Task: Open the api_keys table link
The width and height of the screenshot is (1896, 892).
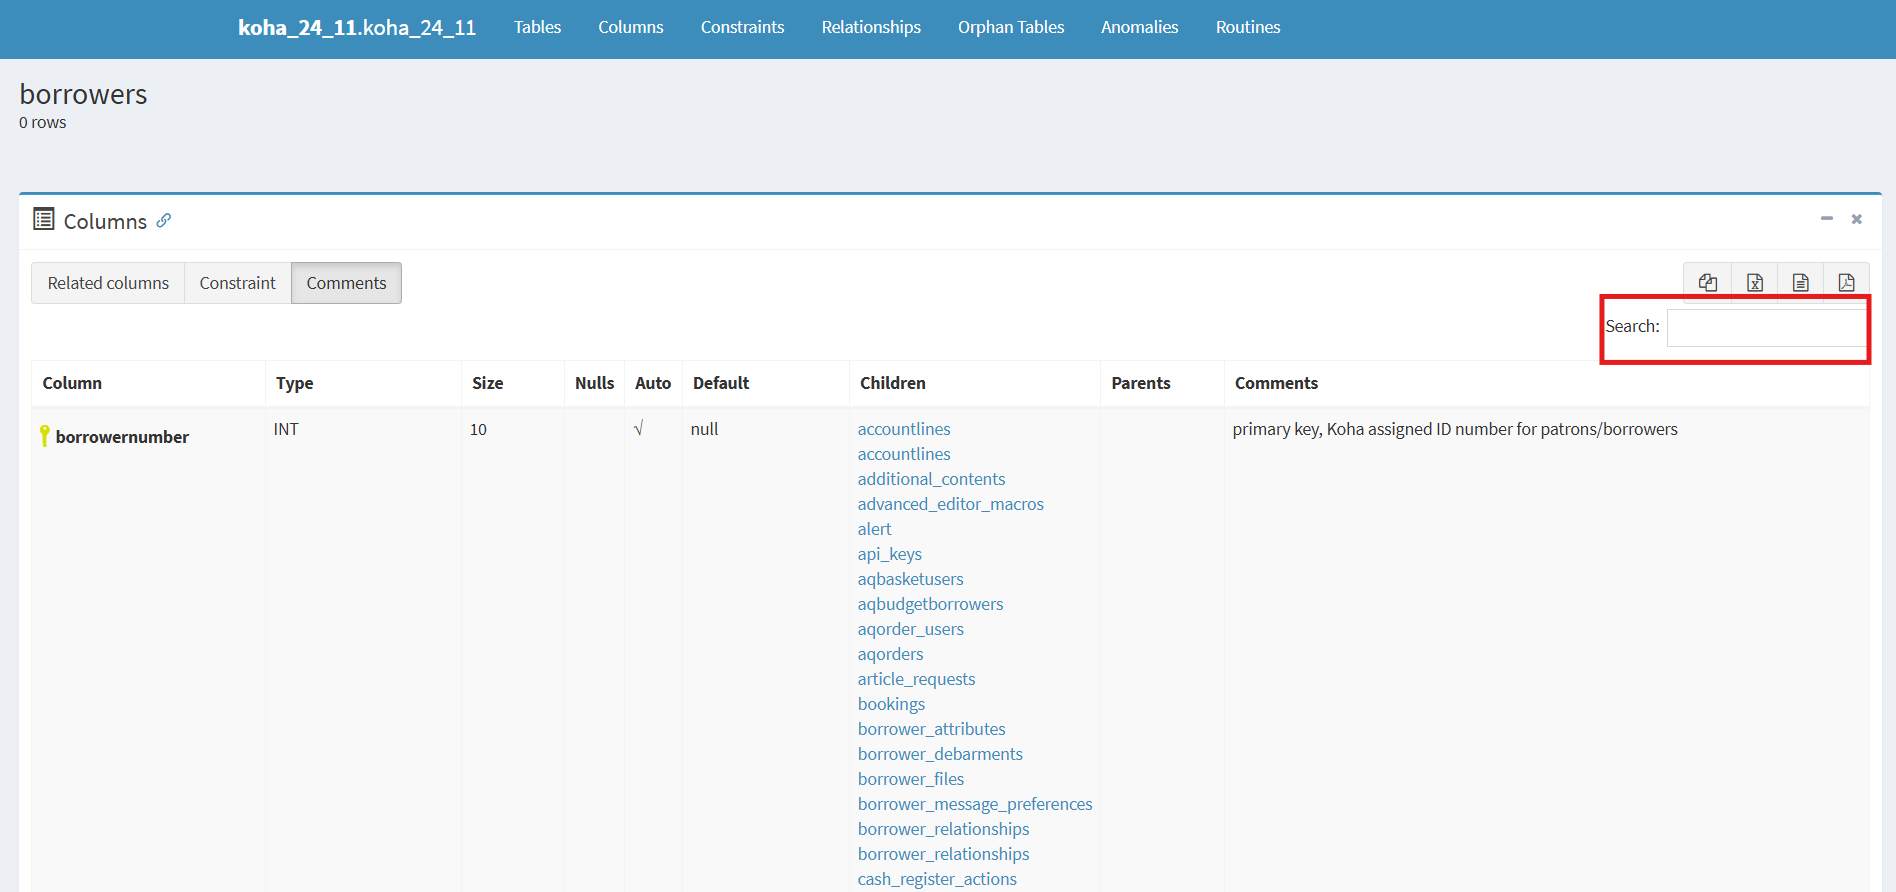Action: point(889,554)
